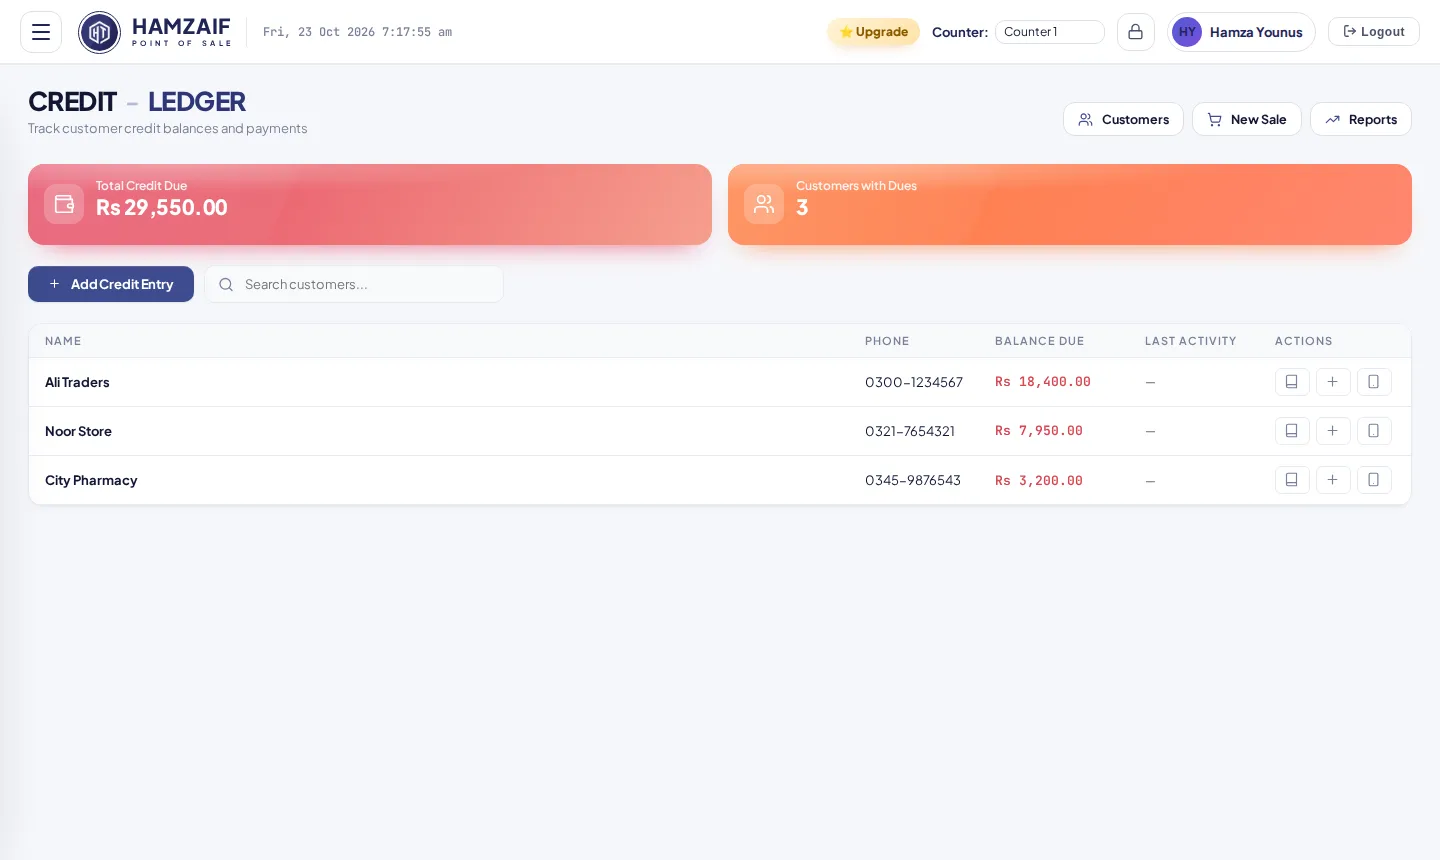Screen dimensions: 1440x860
Task: Click the Rs 3,200.00 balance
Action: [x=1039, y=480]
